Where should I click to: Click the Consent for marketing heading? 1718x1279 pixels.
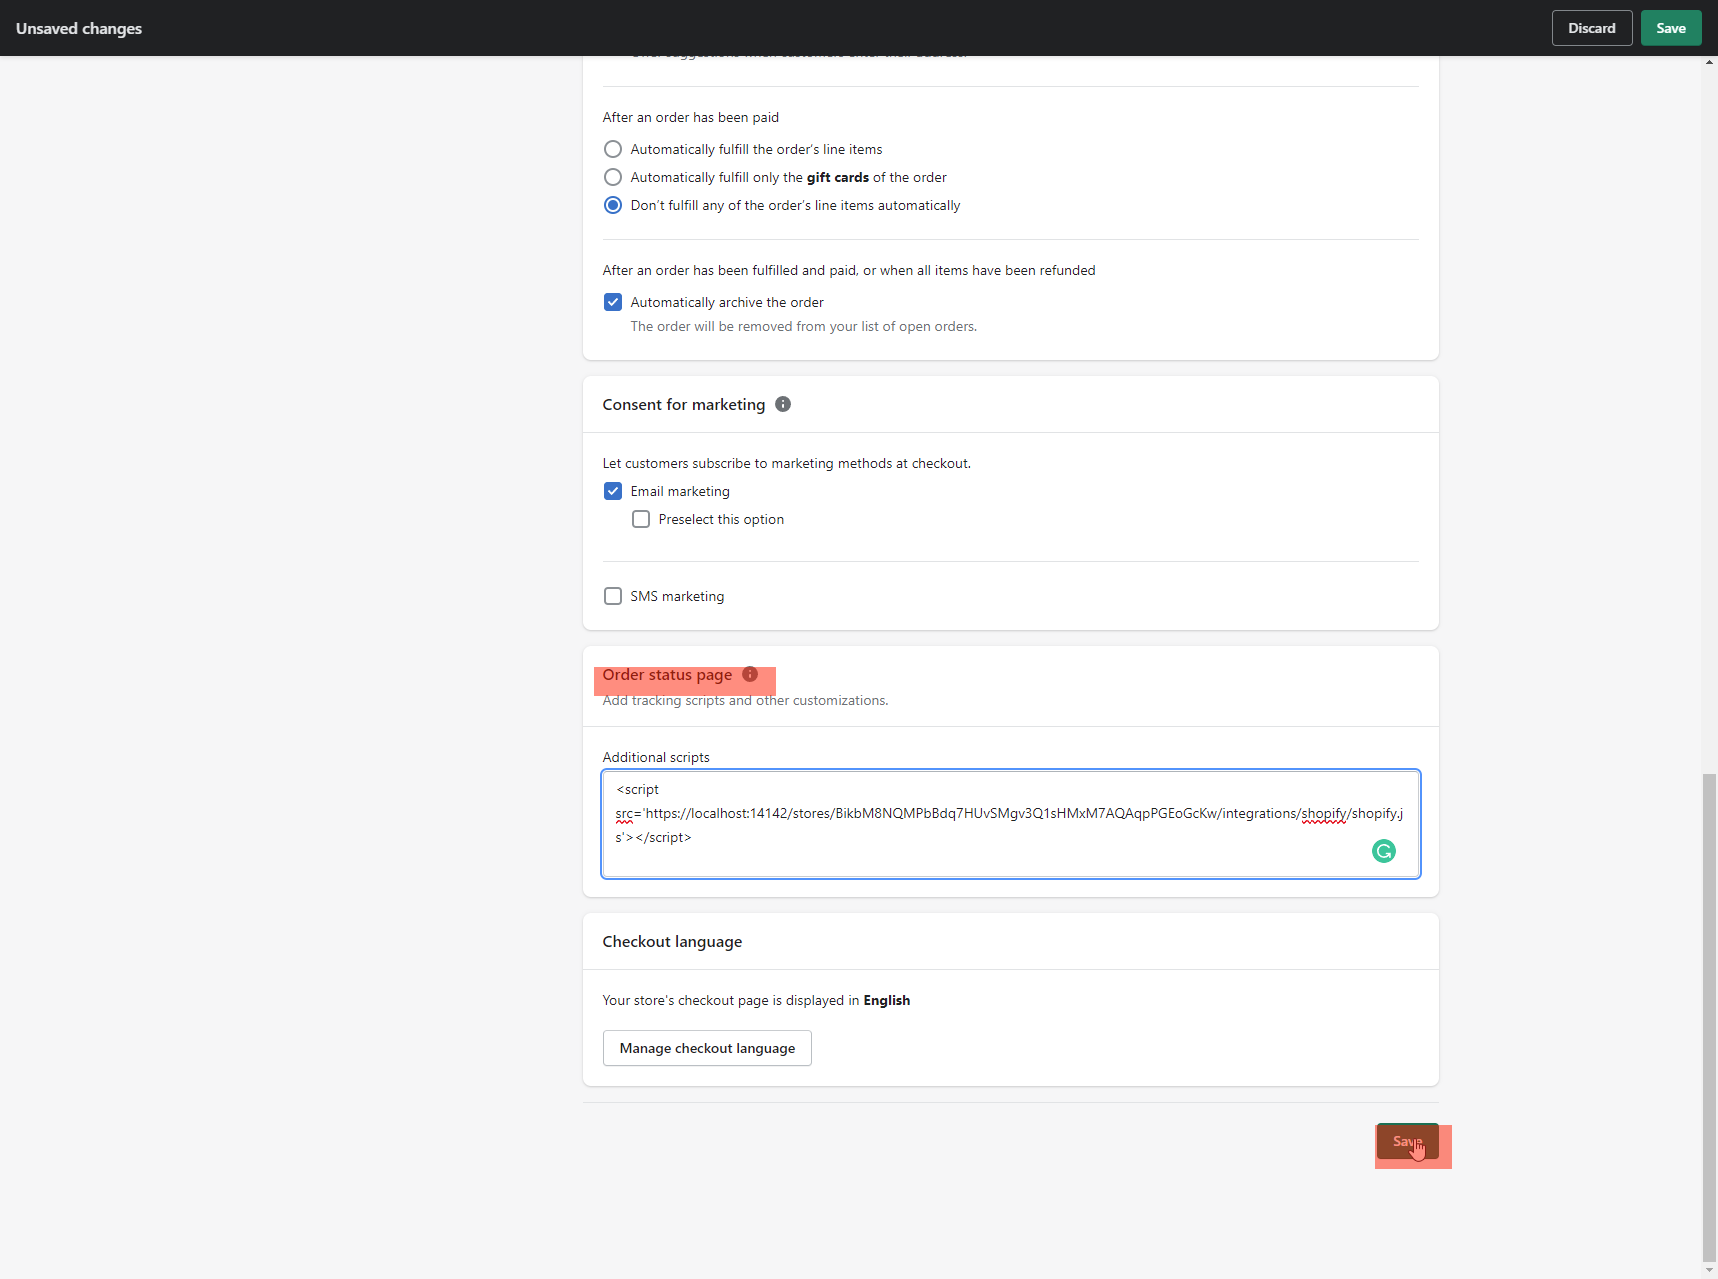(684, 405)
